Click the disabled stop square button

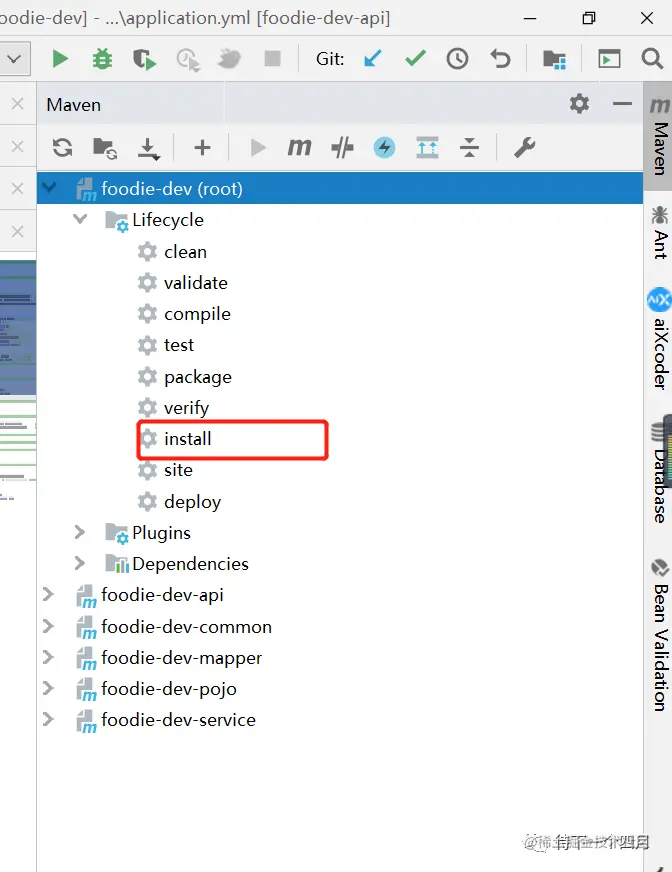[x=272, y=58]
